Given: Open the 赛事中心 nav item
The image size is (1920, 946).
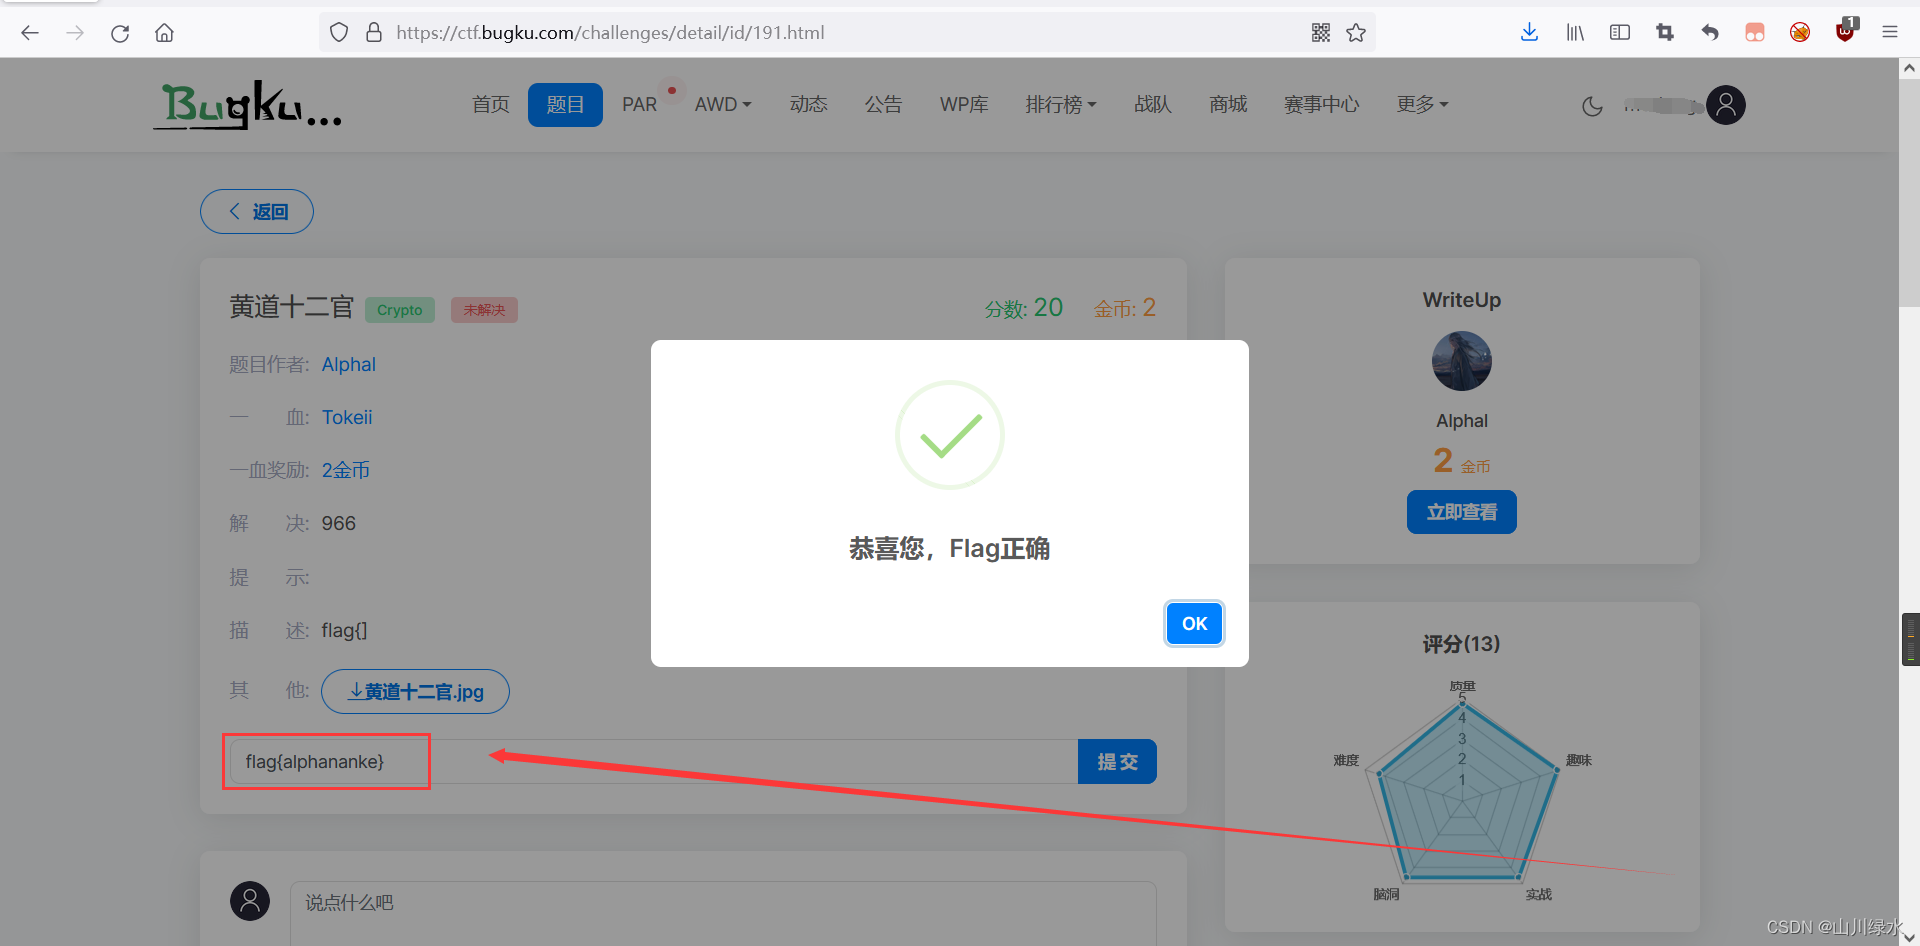Looking at the screenshot, I should [x=1321, y=105].
